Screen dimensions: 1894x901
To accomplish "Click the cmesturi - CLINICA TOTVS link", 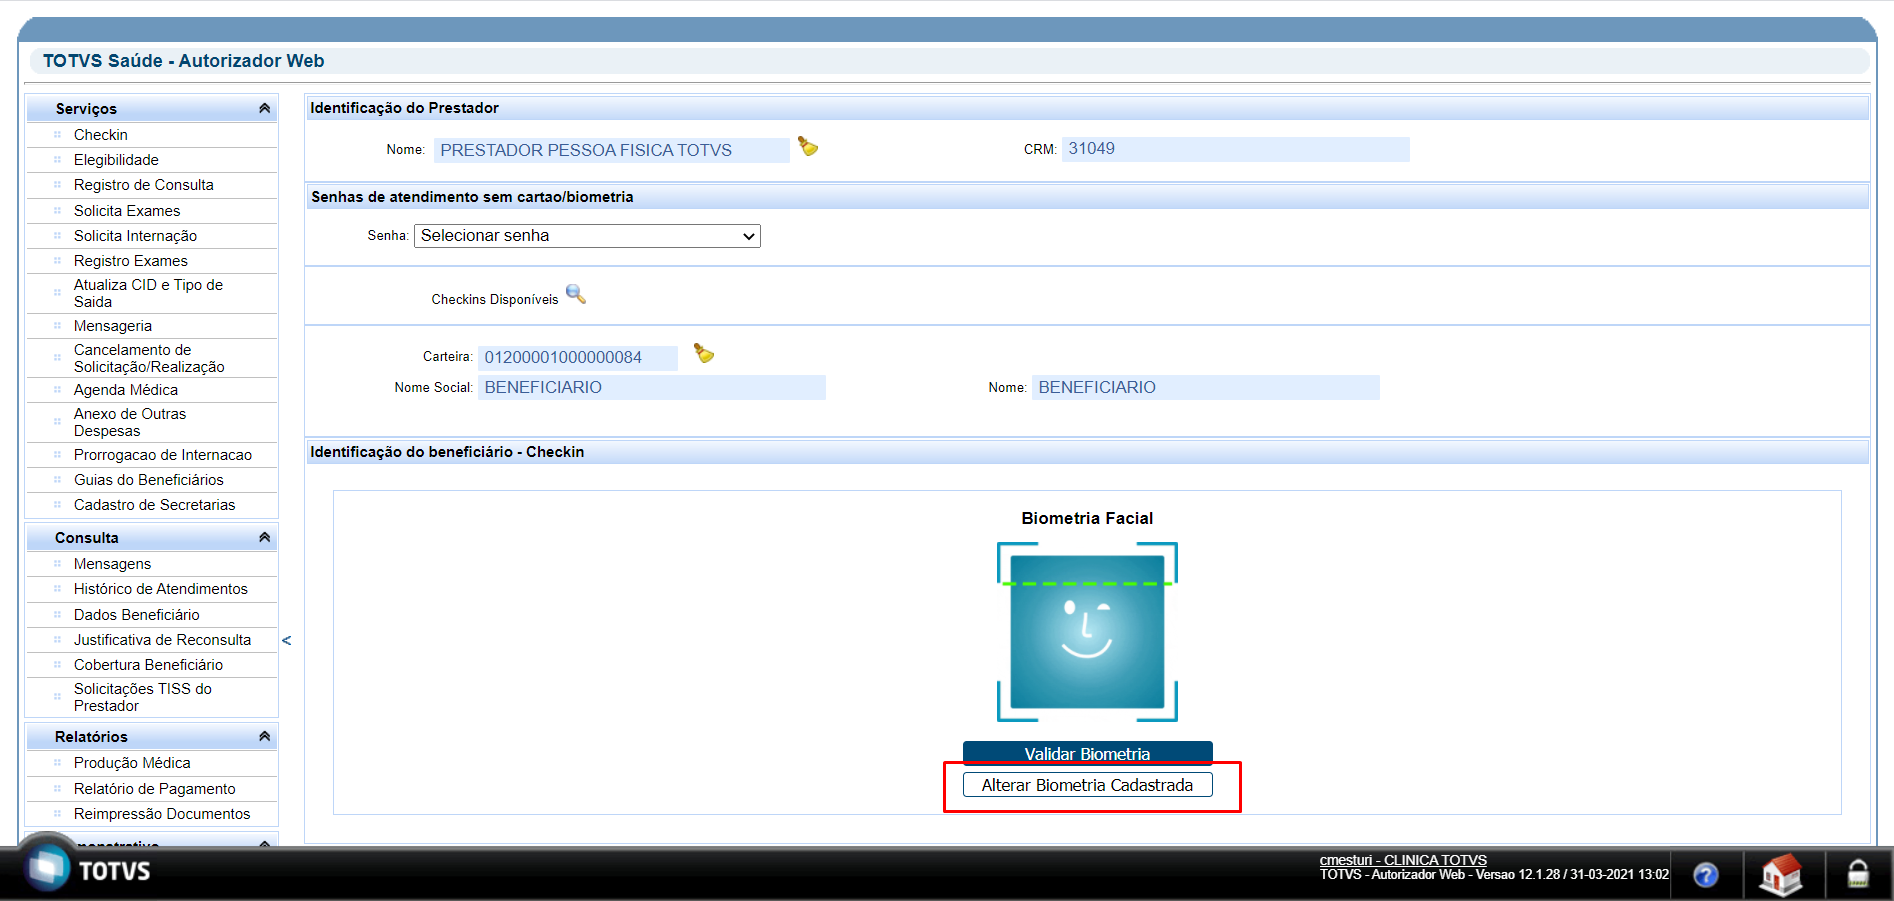I will pyautogui.click(x=1403, y=860).
